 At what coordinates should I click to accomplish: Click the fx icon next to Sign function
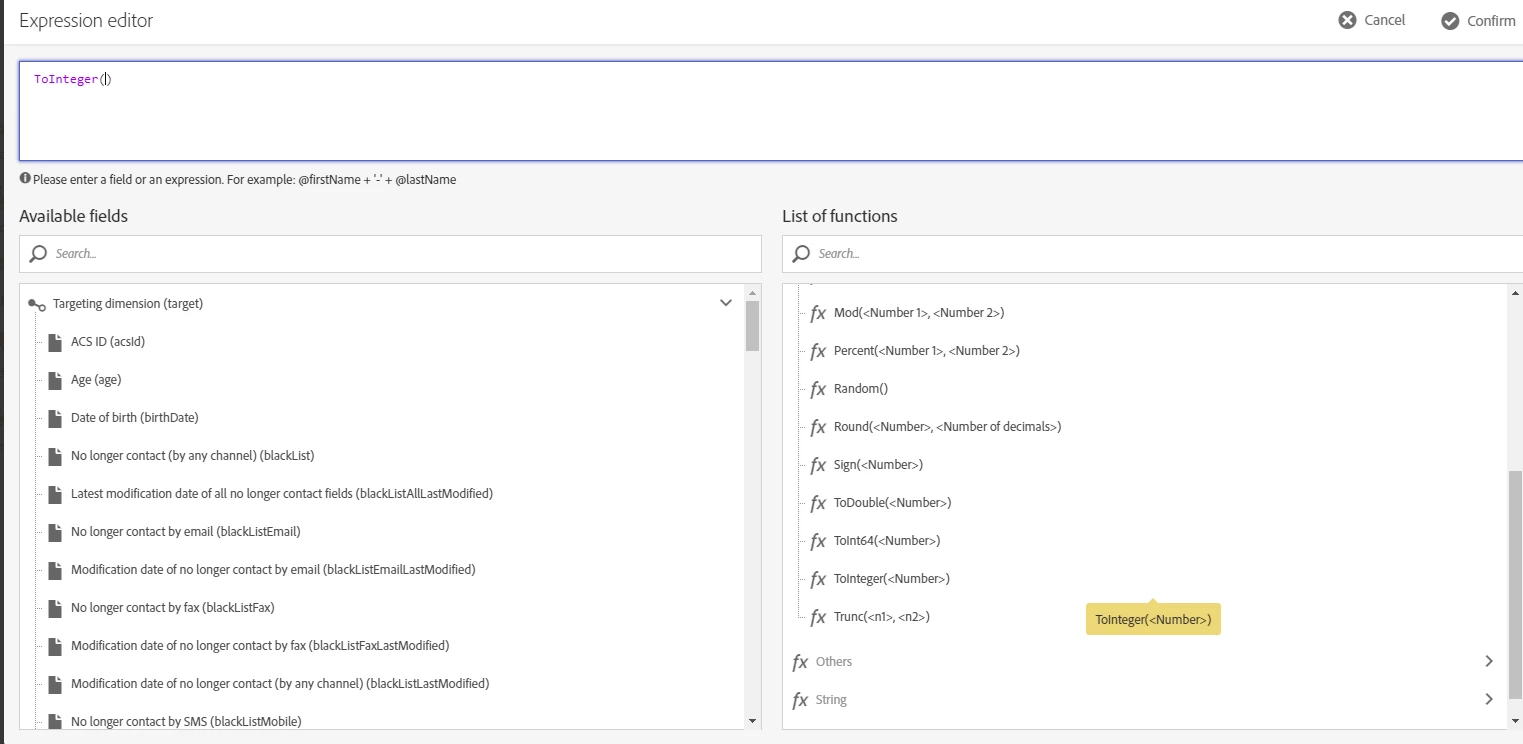coord(818,465)
